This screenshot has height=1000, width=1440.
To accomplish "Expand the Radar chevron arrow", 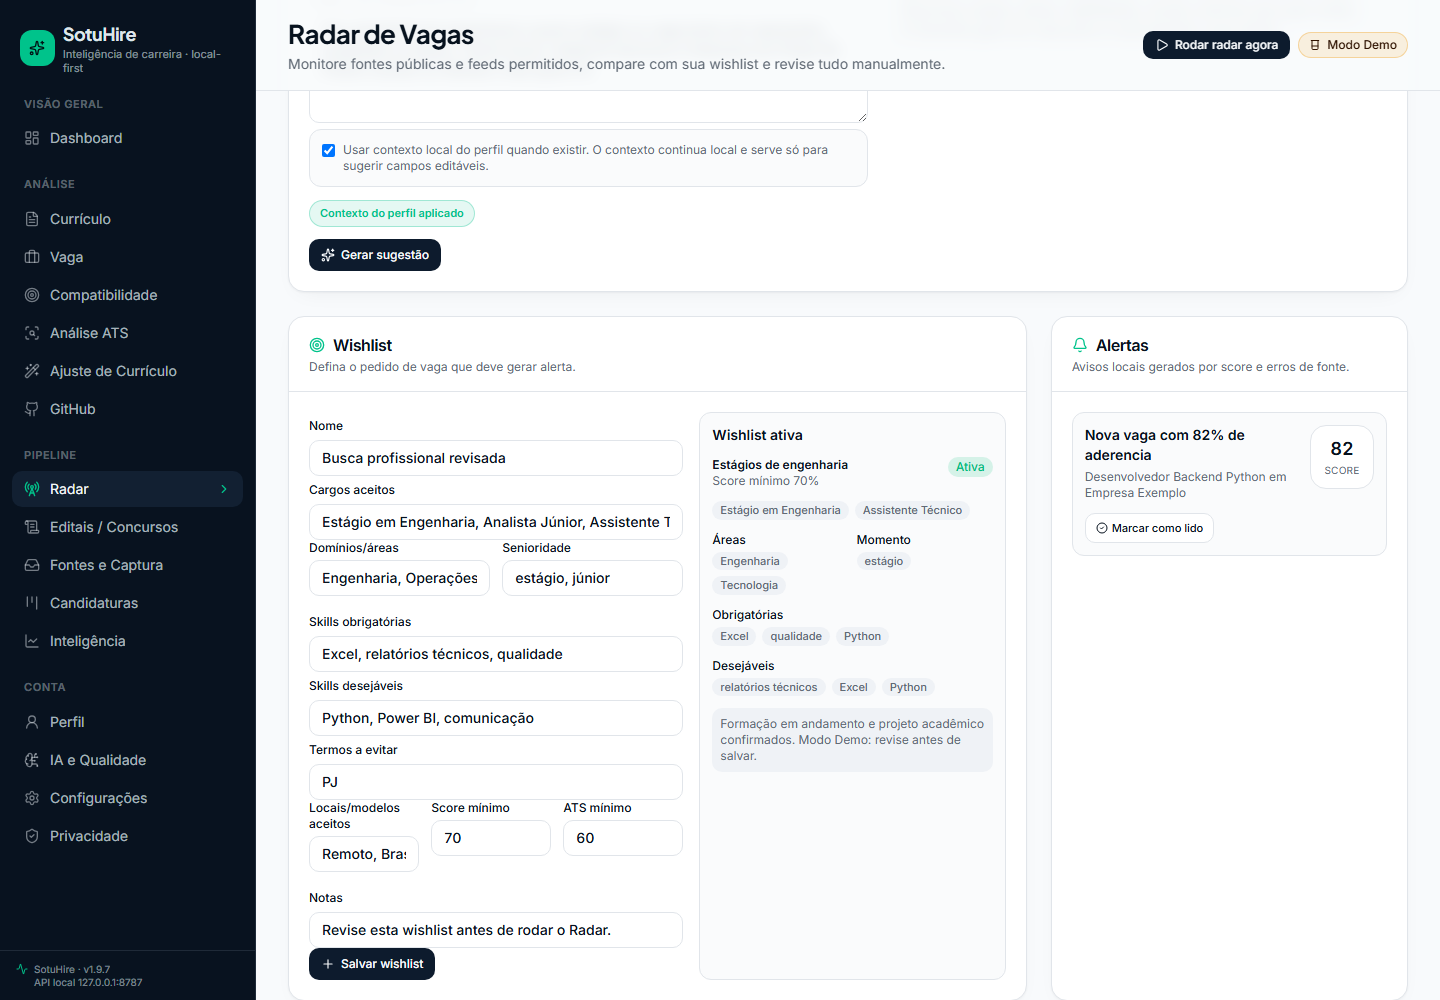I will coord(224,489).
